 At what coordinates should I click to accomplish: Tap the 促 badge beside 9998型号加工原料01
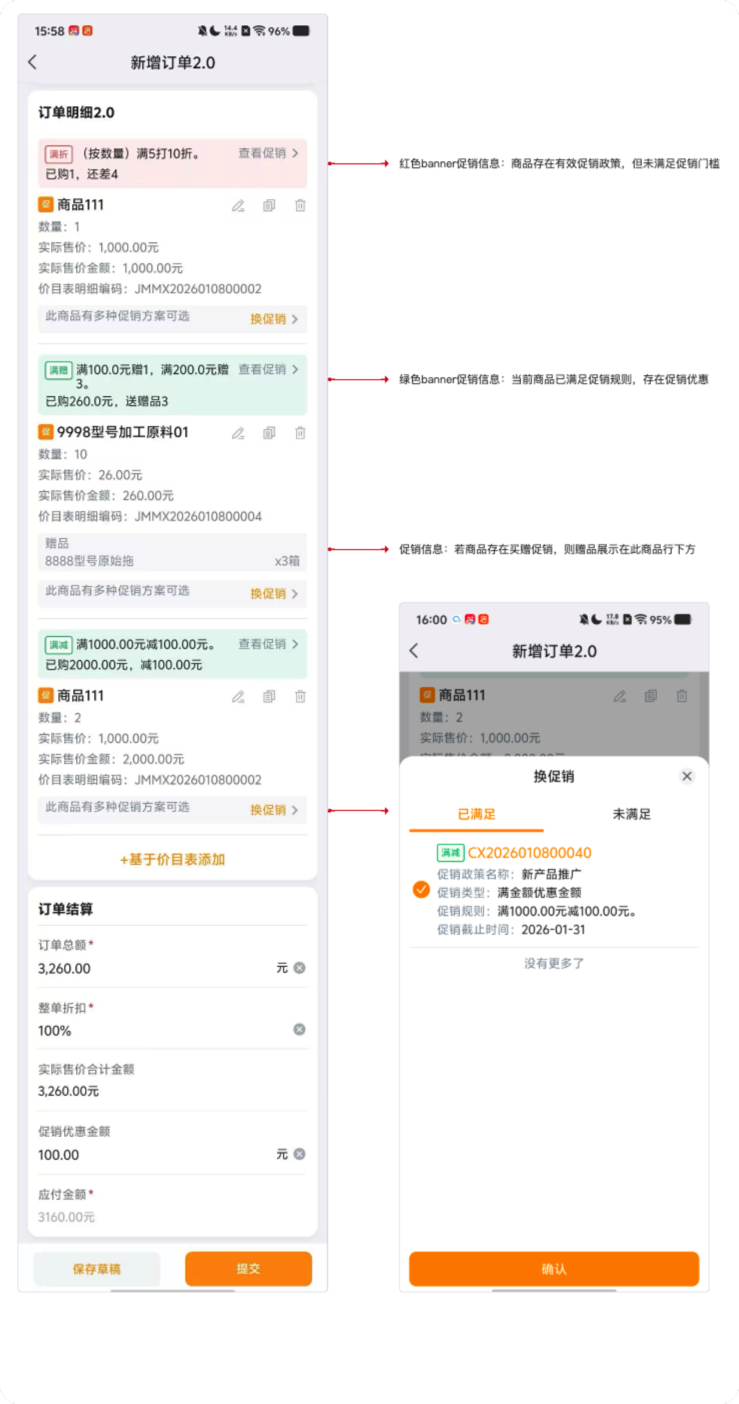click(x=45, y=432)
